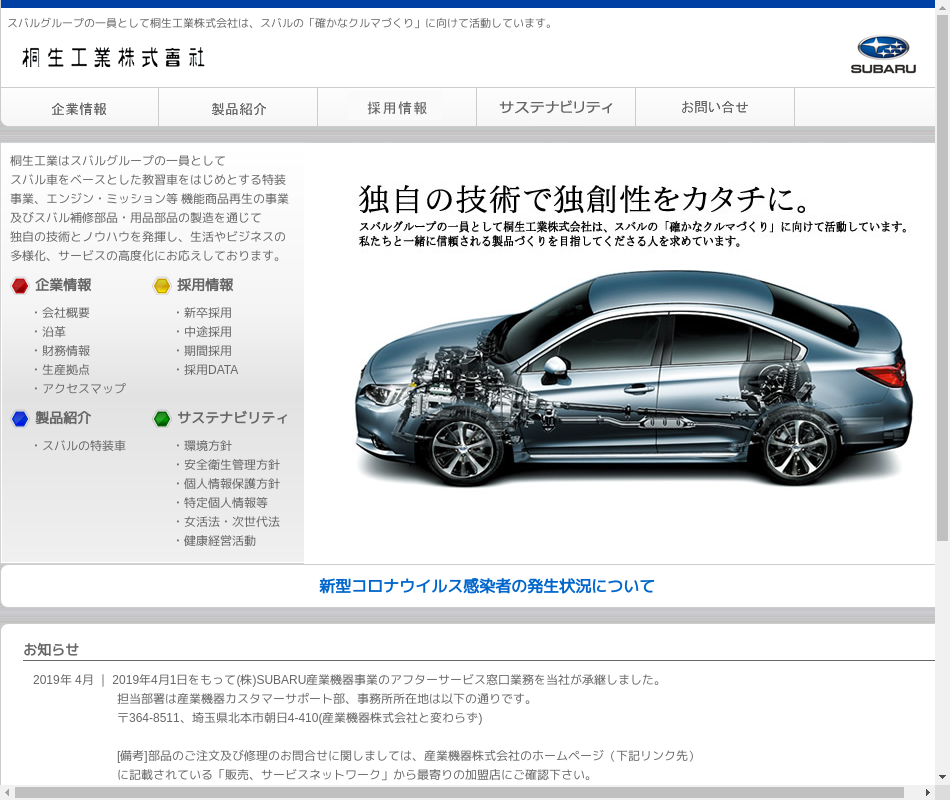Click the 桐生工業株式會社 company logo
950x800 pixels.
pyautogui.click(x=113, y=57)
